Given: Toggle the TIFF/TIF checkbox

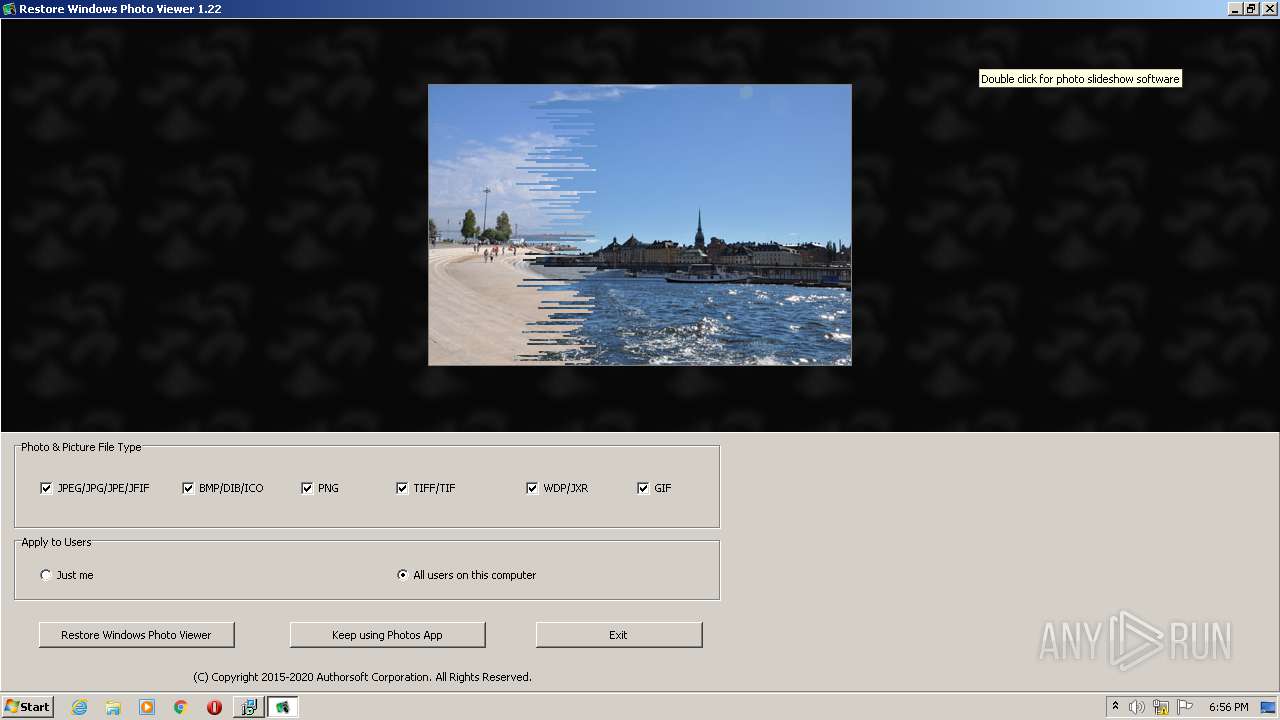Looking at the screenshot, I should (402, 488).
